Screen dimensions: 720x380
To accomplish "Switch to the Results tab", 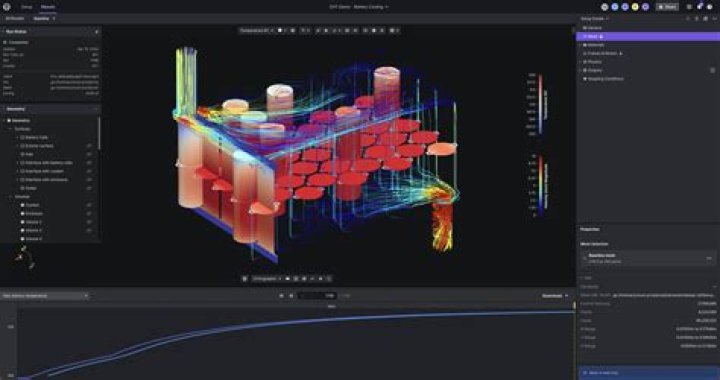I will coord(48,7).
